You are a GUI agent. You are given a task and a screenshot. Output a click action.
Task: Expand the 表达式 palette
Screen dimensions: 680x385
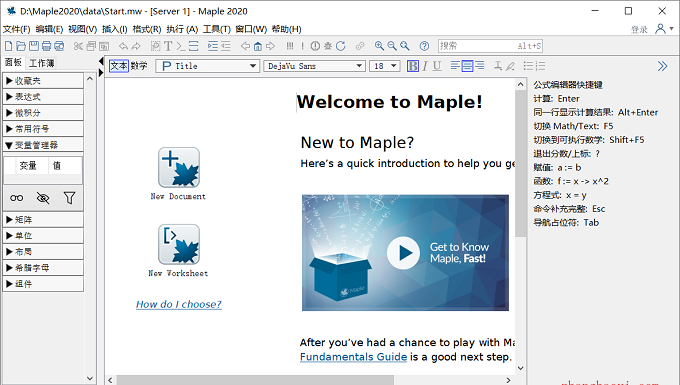click(43, 97)
